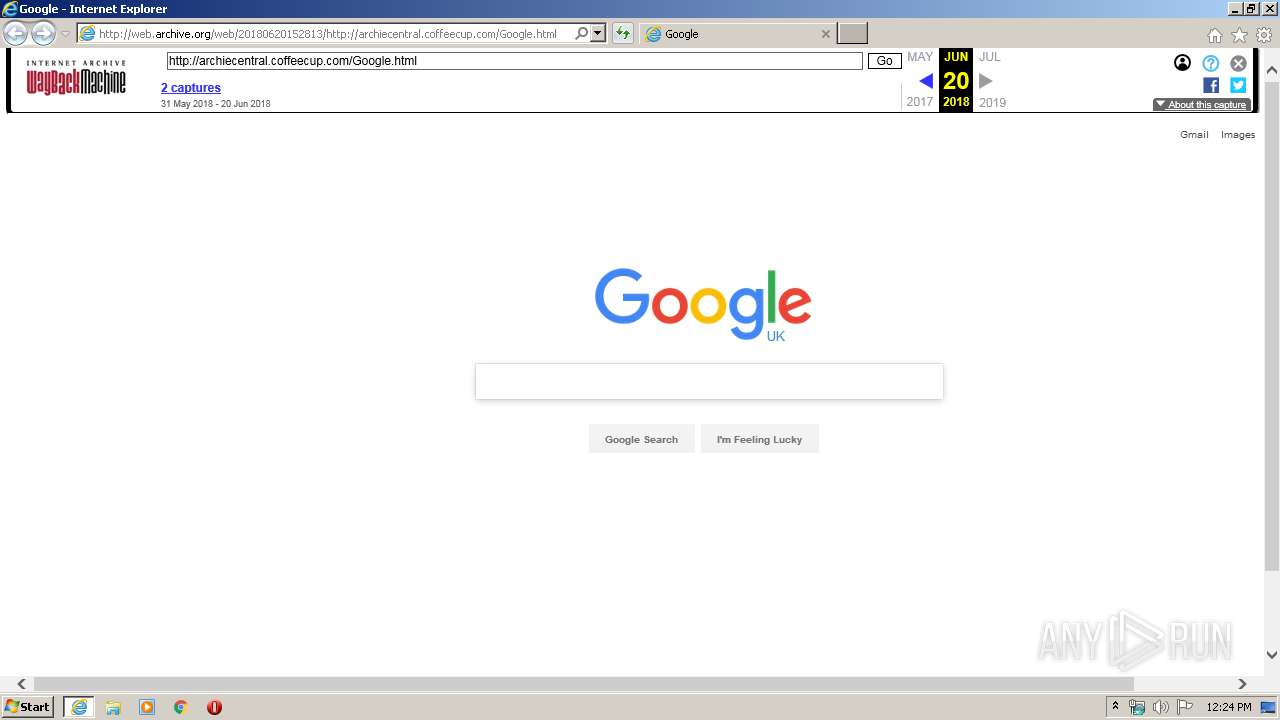Click the Wayback Machine URL input field

tap(514, 61)
